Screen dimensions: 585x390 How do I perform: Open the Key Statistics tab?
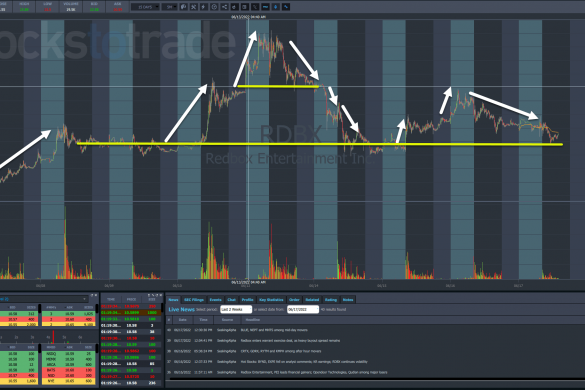[x=271, y=300]
